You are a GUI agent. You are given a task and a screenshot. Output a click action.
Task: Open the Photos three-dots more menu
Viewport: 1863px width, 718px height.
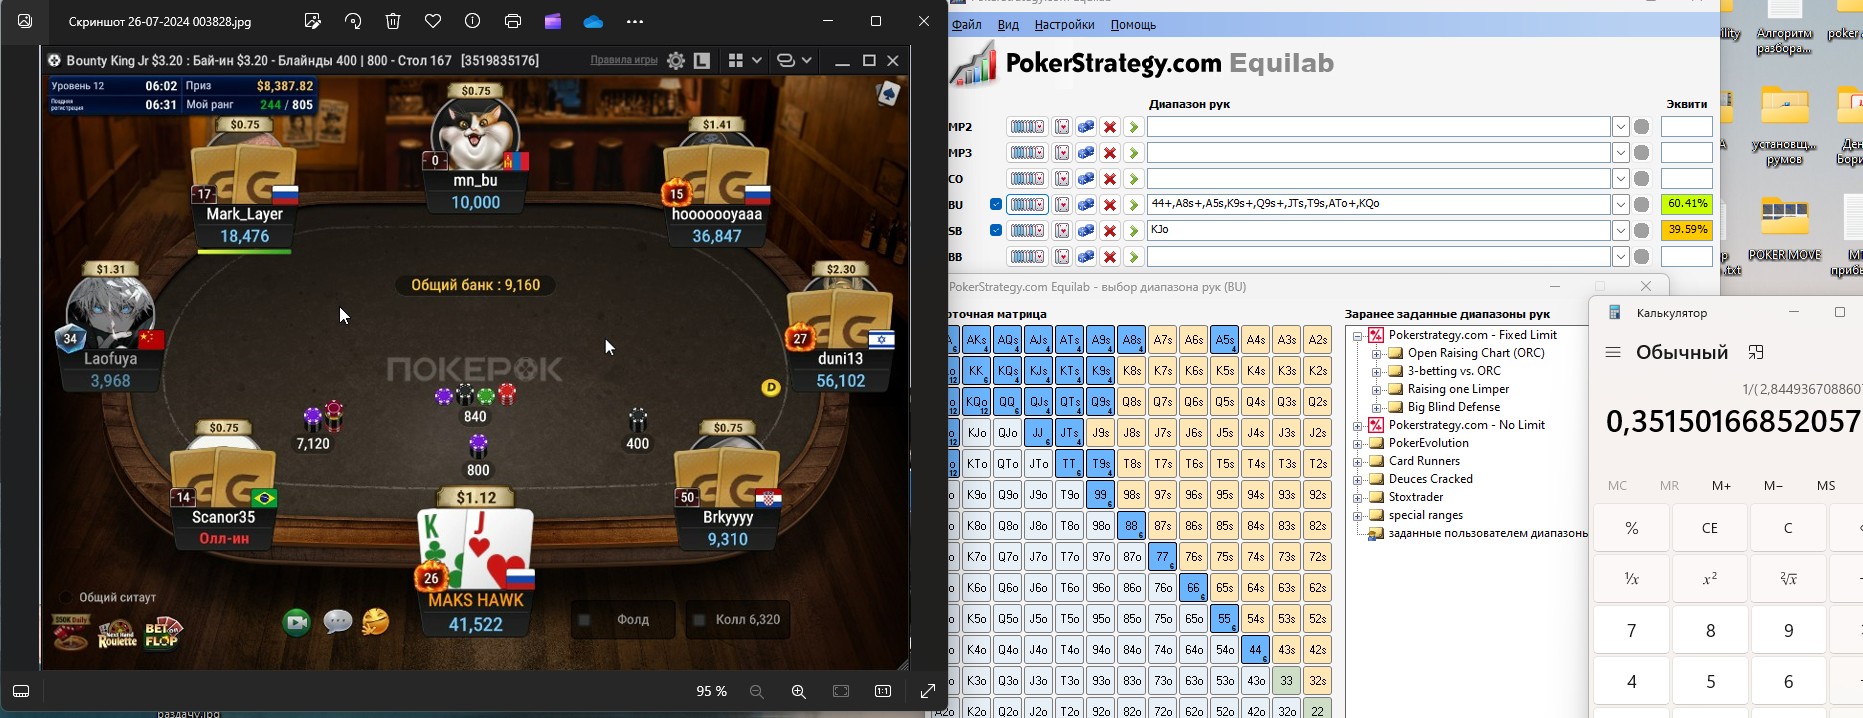[x=635, y=21]
